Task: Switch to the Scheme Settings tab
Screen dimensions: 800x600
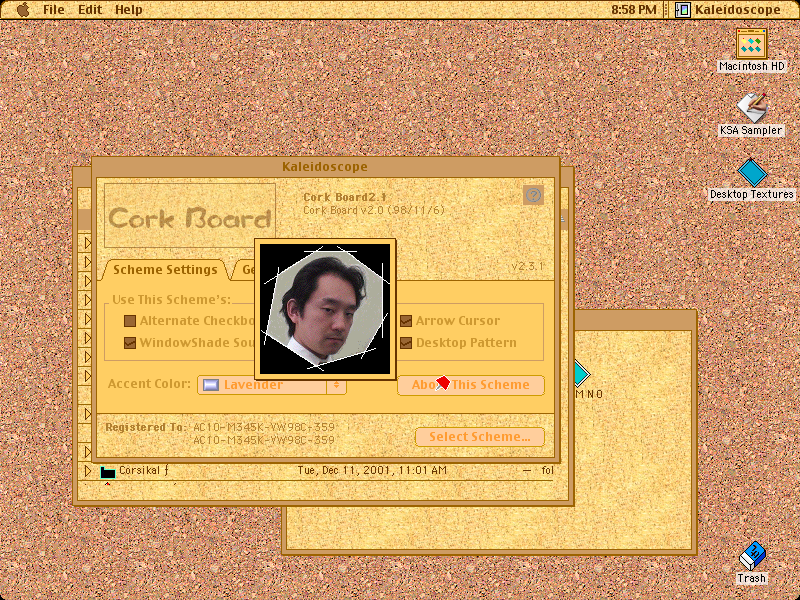Action: pyautogui.click(x=165, y=269)
